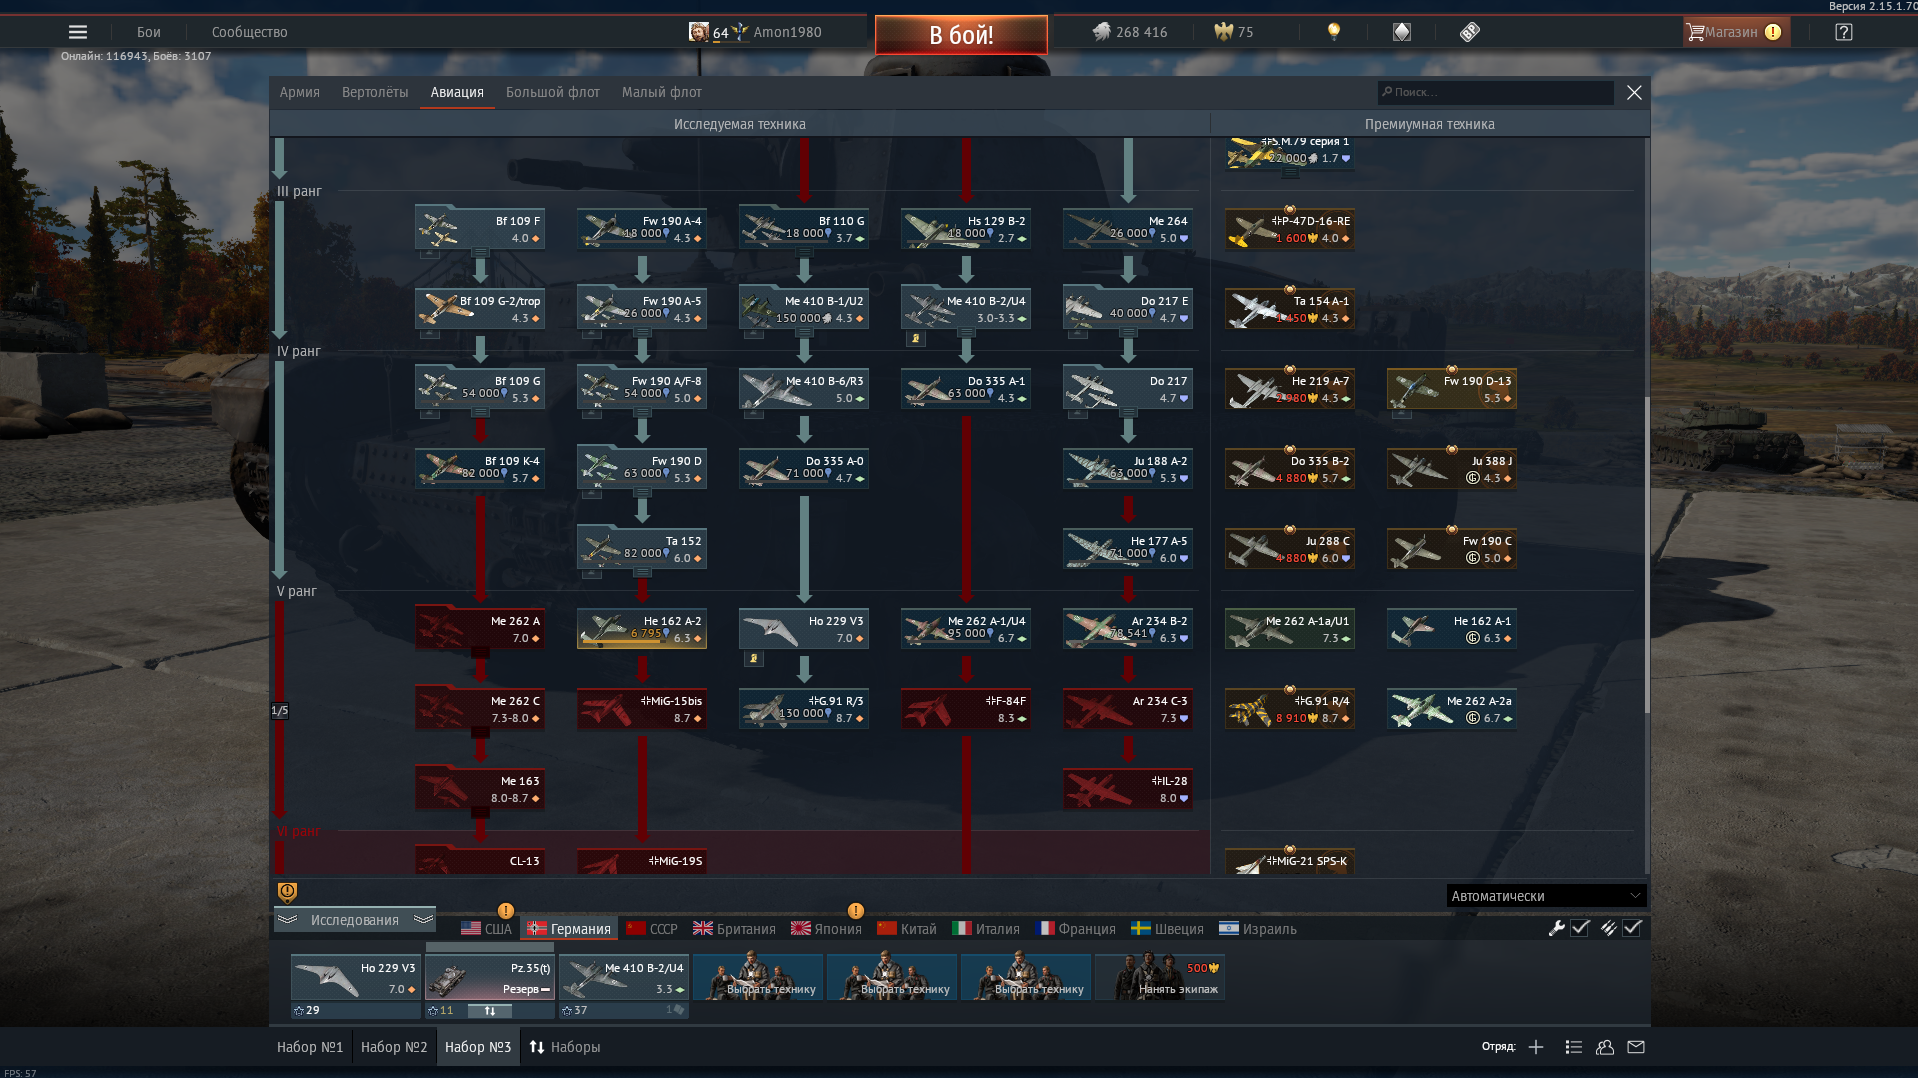This screenshot has width=1918, height=1078.
Task: Select the Израиль nation tab
Action: (x=1258, y=929)
